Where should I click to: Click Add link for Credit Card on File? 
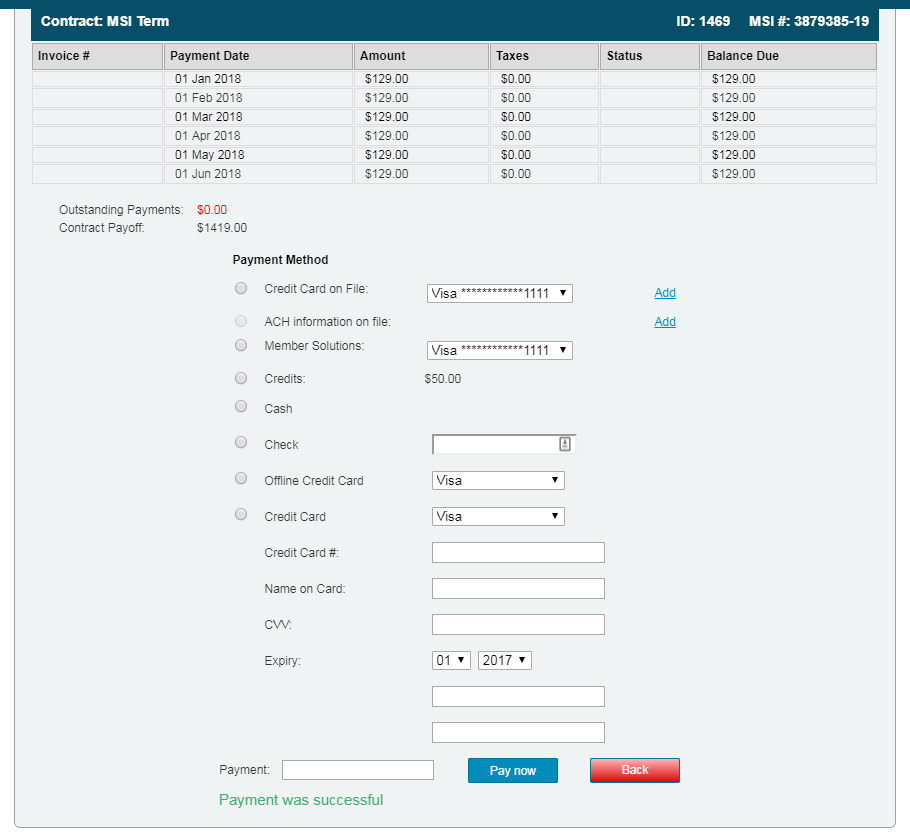point(665,293)
